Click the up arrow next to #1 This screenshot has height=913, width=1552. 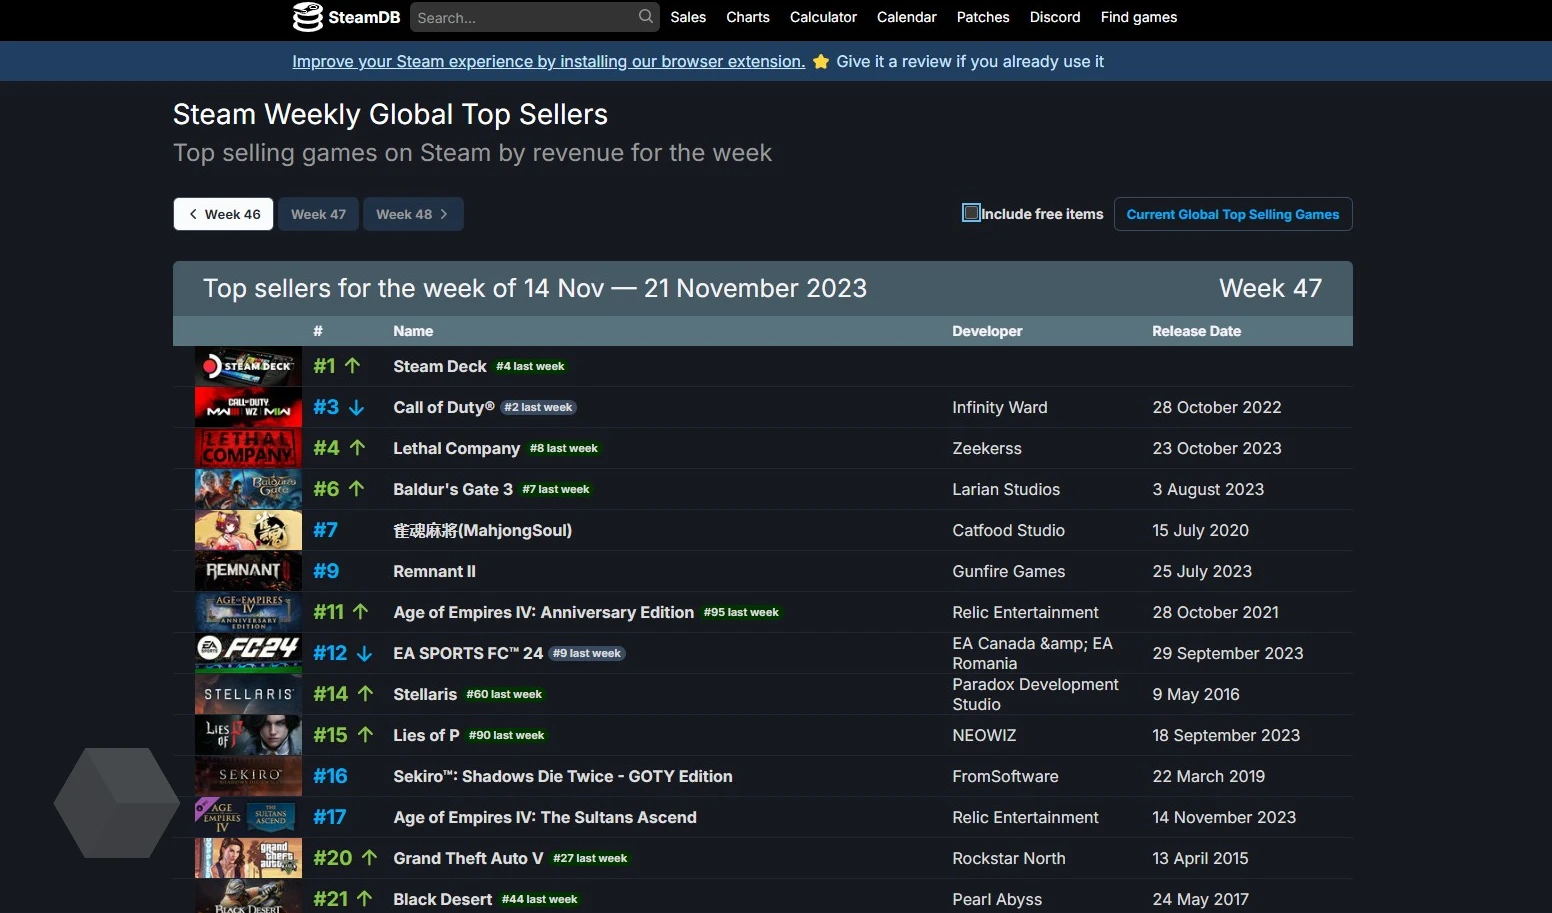(352, 366)
